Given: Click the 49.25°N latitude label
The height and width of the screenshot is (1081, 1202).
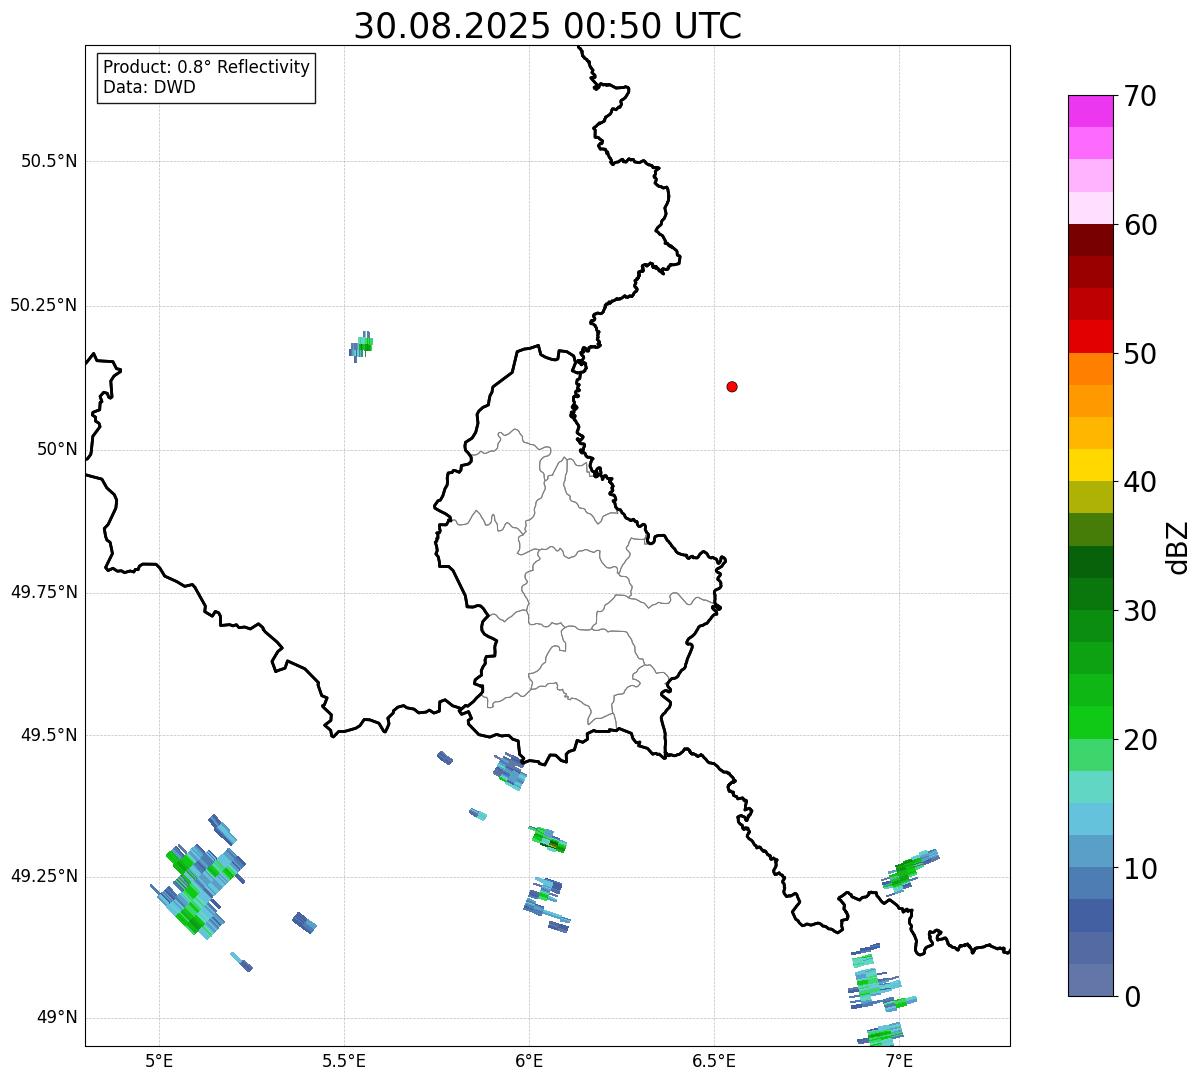Looking at the screenshot, I should [44, 876].
